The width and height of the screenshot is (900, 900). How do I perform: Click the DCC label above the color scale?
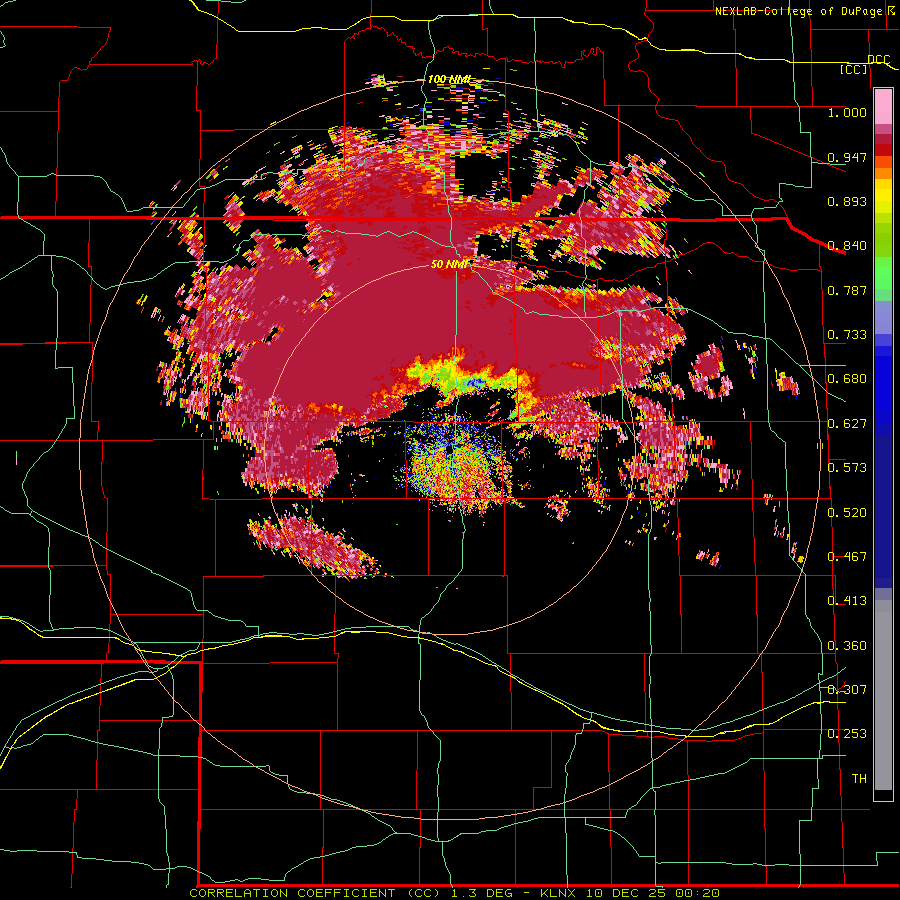coord(879,60)
